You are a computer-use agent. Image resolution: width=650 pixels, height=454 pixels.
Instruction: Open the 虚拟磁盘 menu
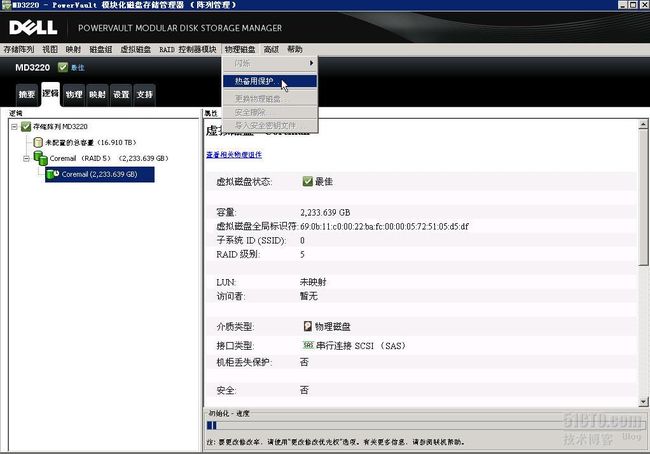[136, 49]
